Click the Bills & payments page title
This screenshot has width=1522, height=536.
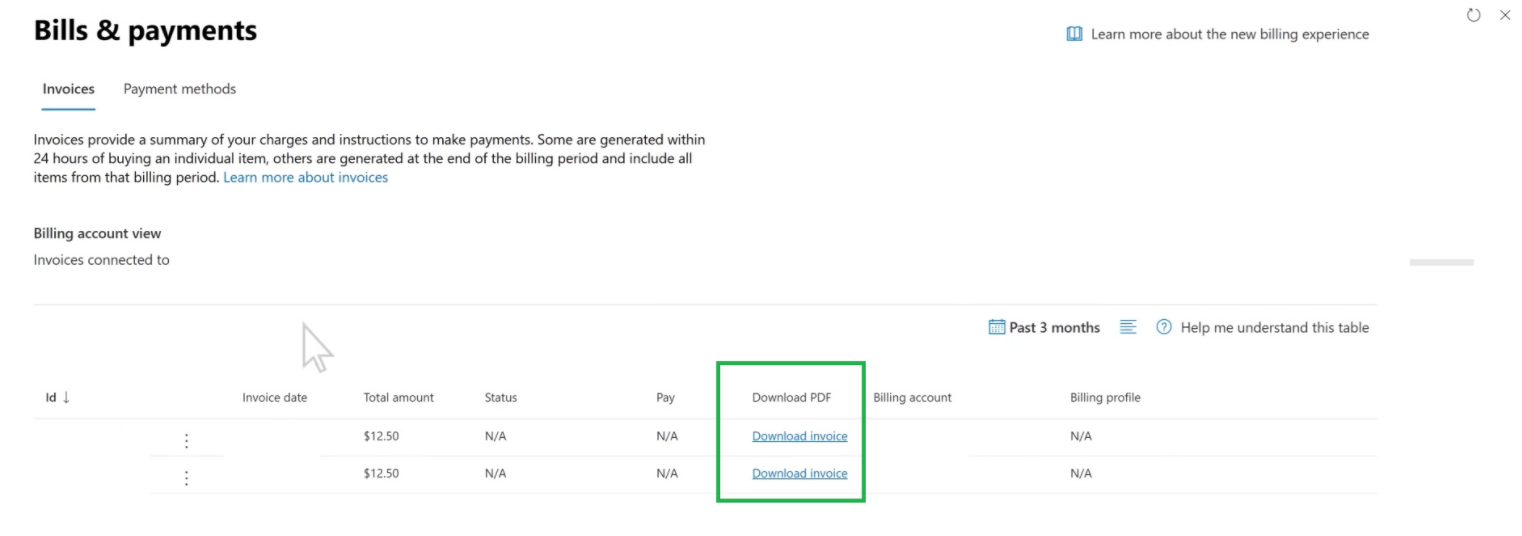(x=145, y=31)
